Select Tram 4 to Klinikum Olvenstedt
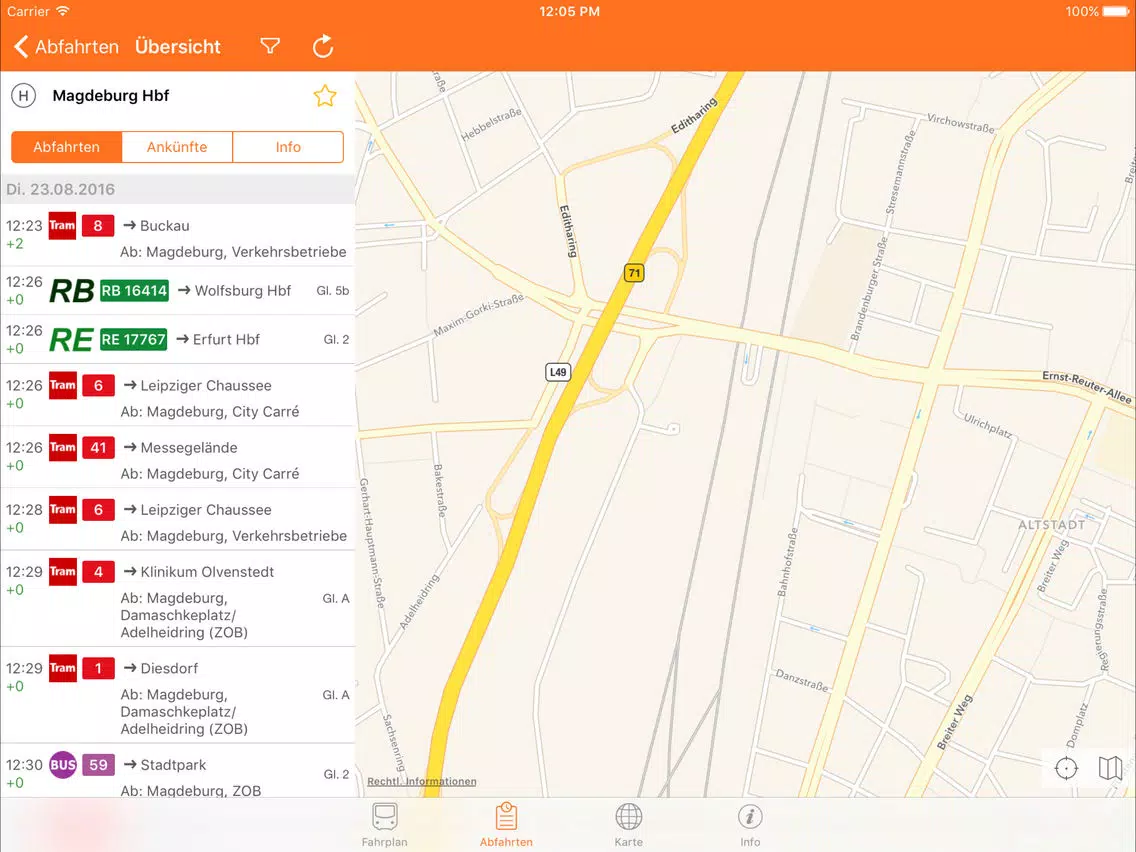1136x852 pixels. coord(178,599)
